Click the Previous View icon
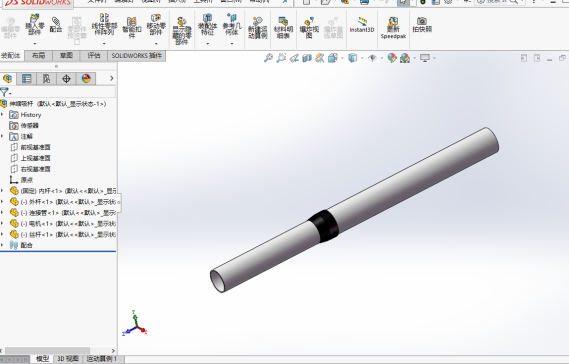 pos(294,58)
